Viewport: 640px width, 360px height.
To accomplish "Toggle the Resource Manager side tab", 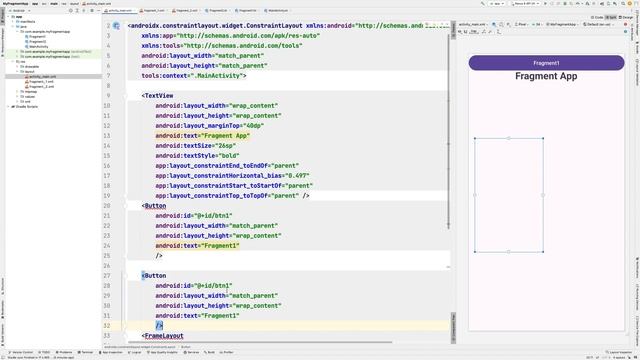I will tap(2, 41).
